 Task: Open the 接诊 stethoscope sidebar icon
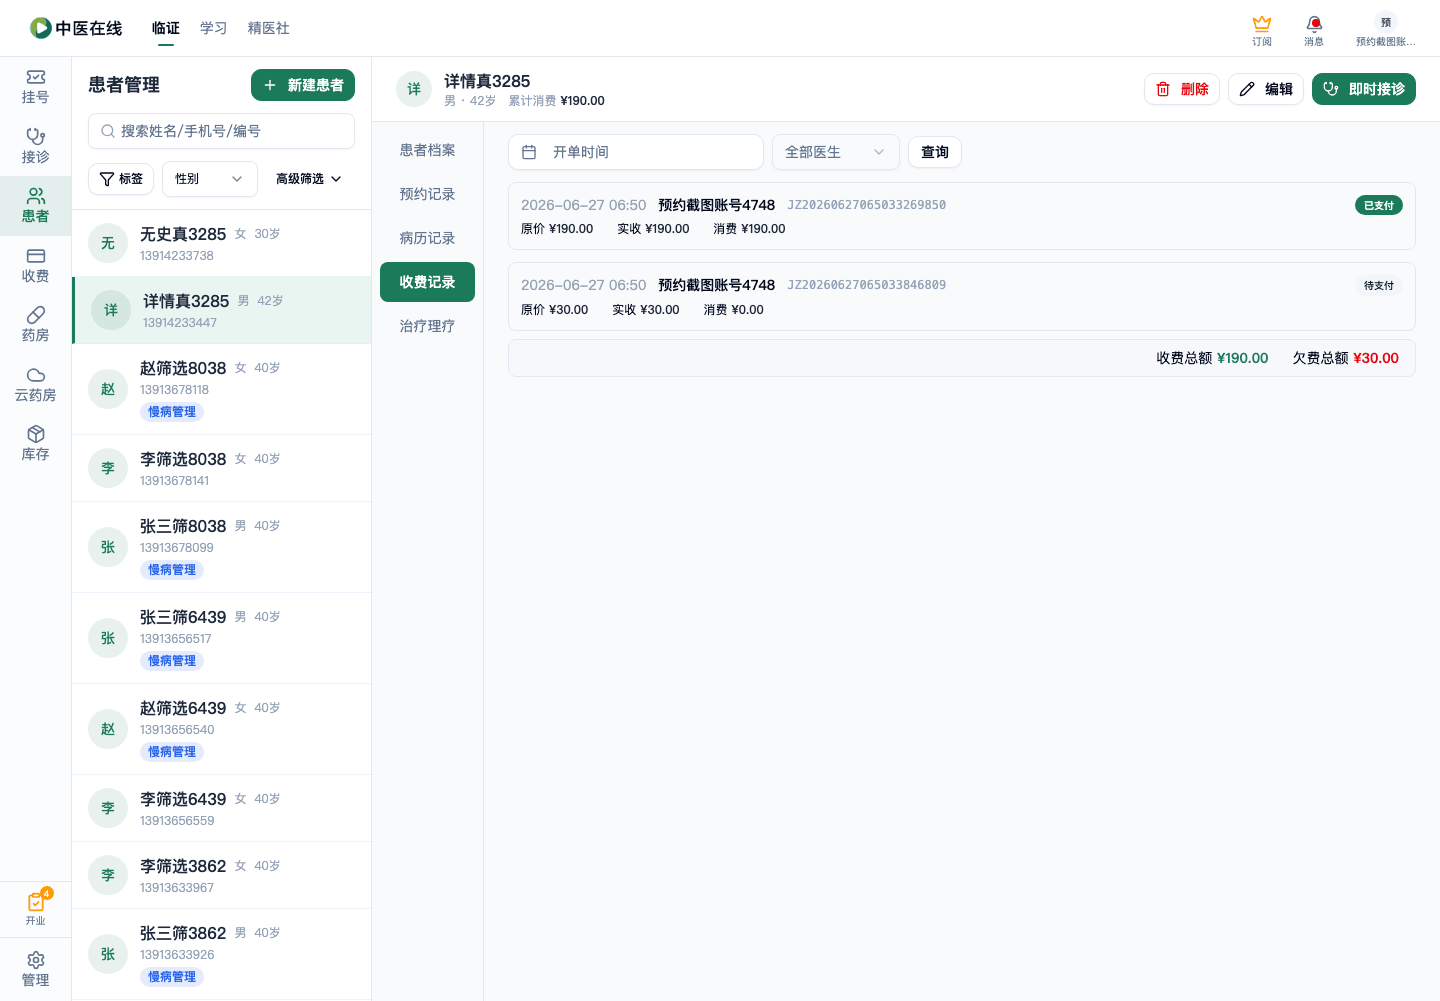pyautogui.click(x=35, y=146)
